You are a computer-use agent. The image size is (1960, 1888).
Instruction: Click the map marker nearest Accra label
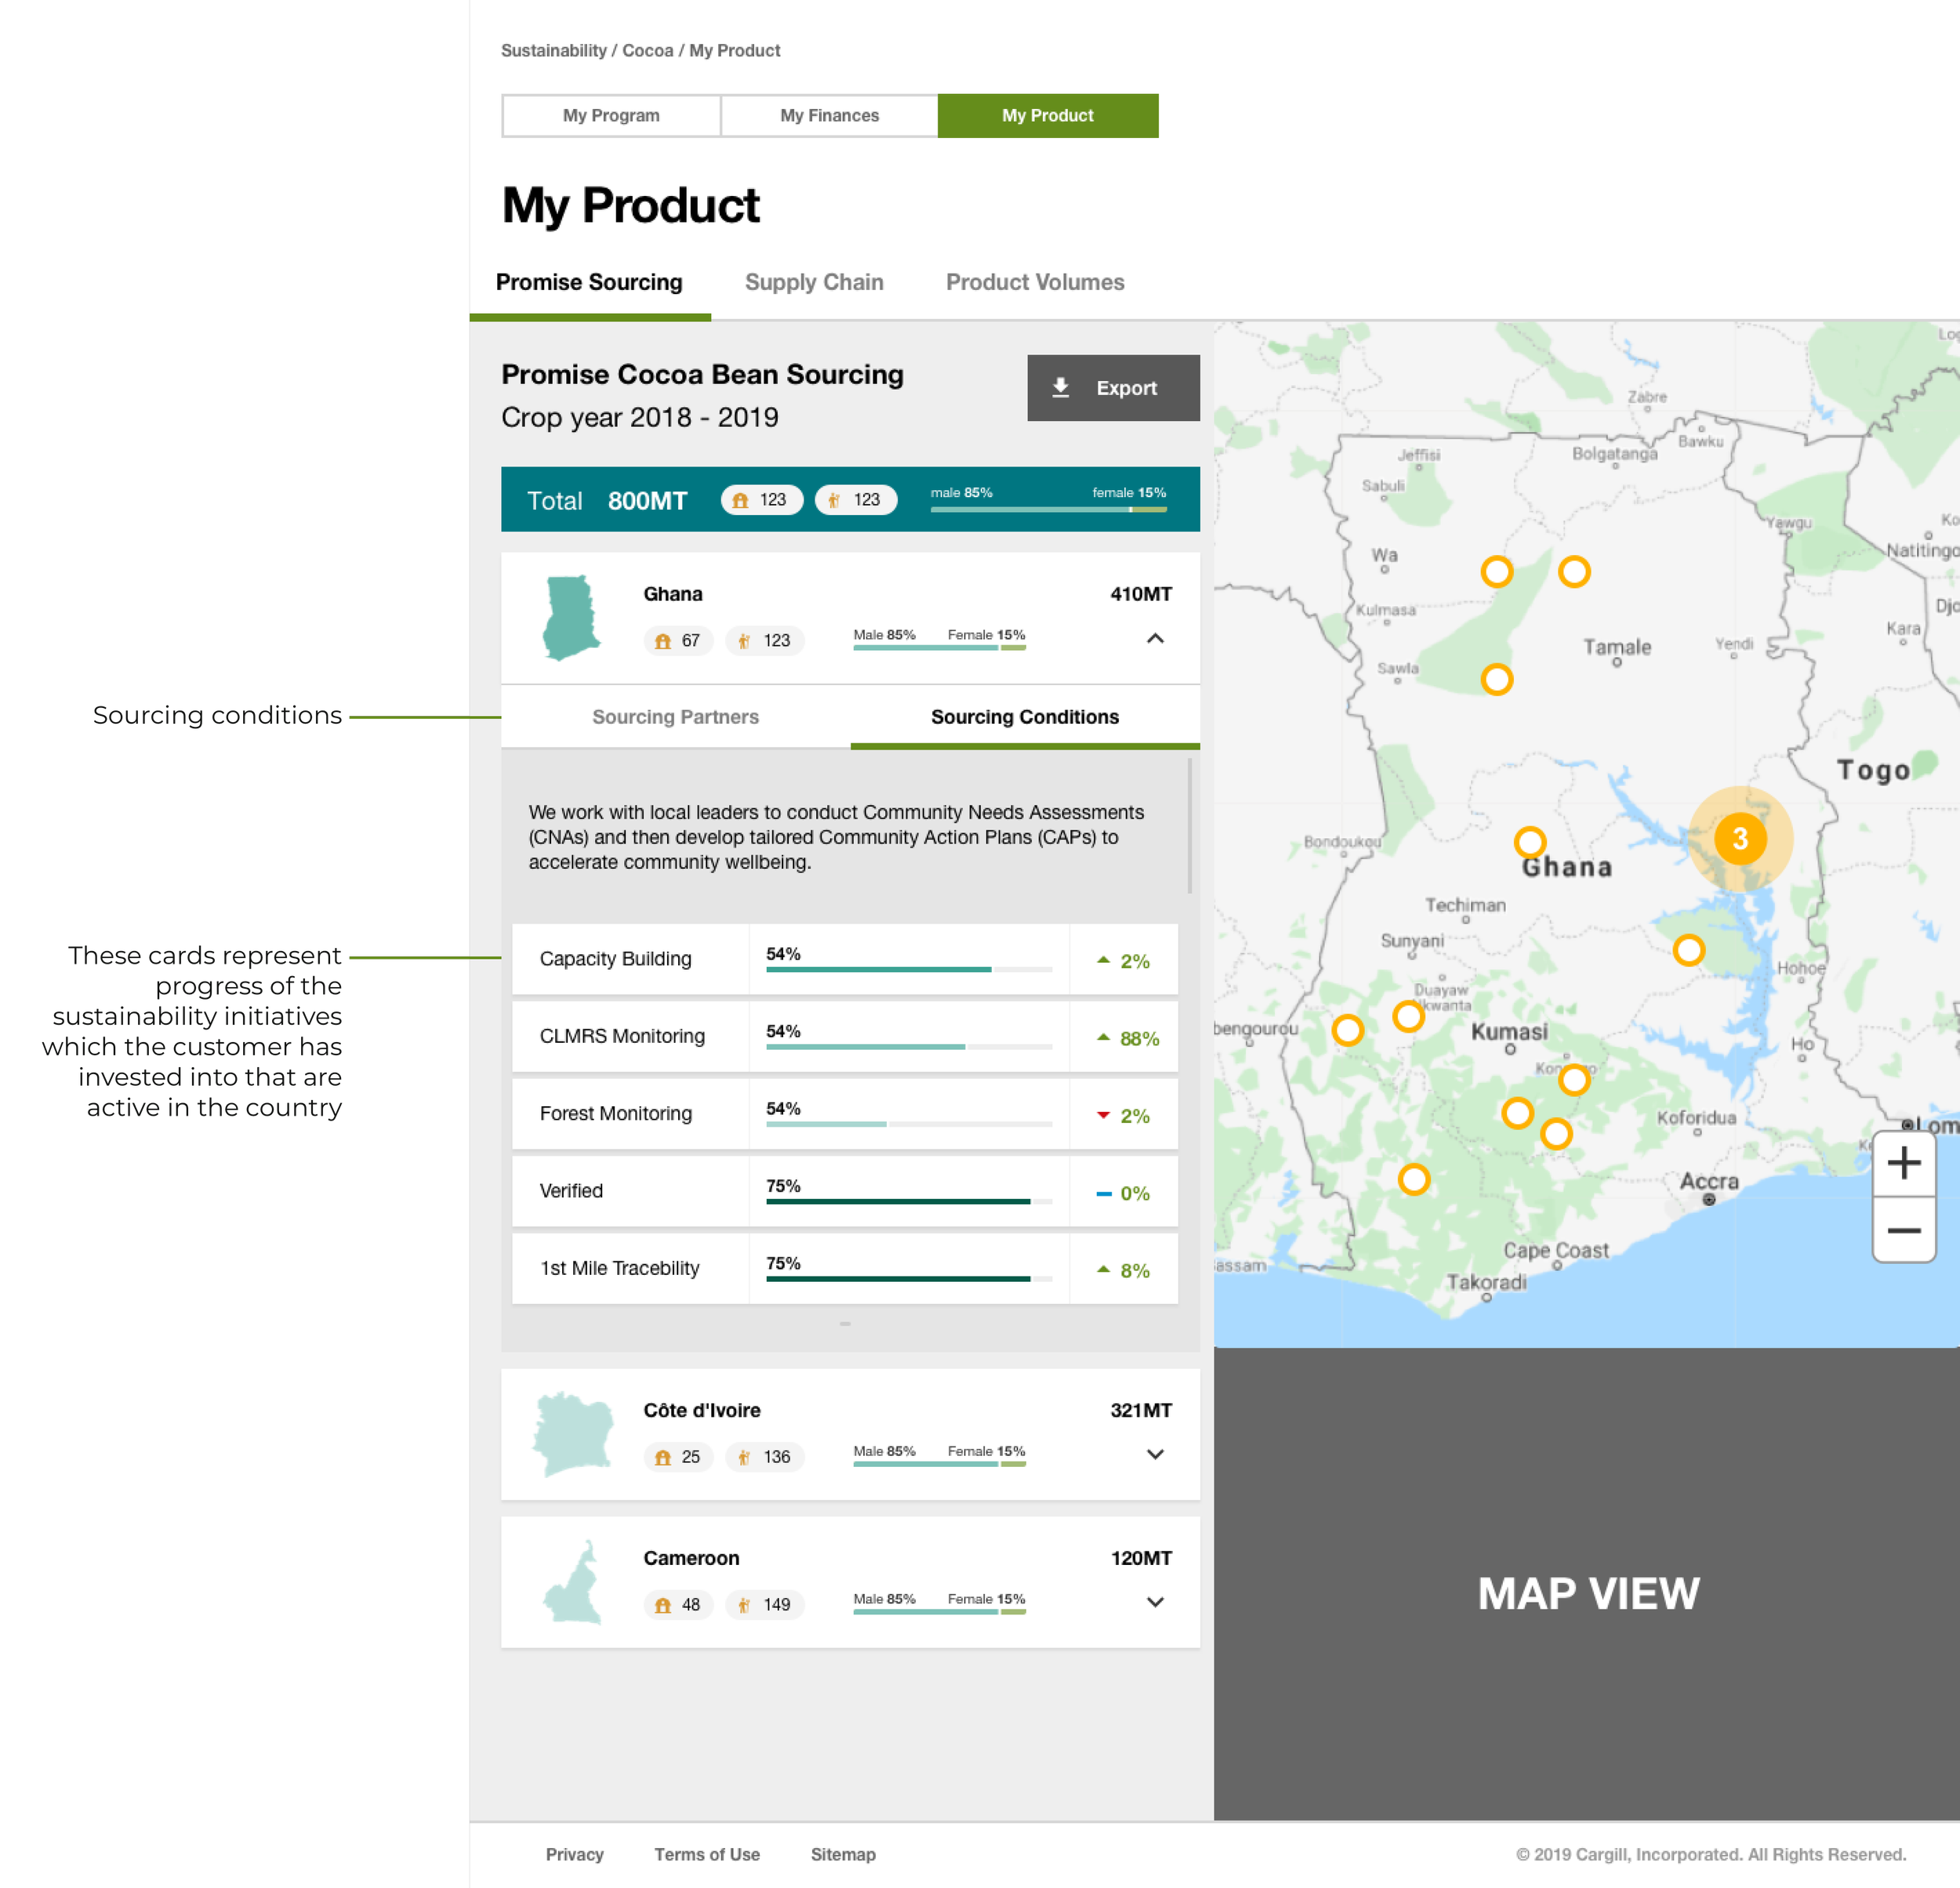click(1556, 1133)
